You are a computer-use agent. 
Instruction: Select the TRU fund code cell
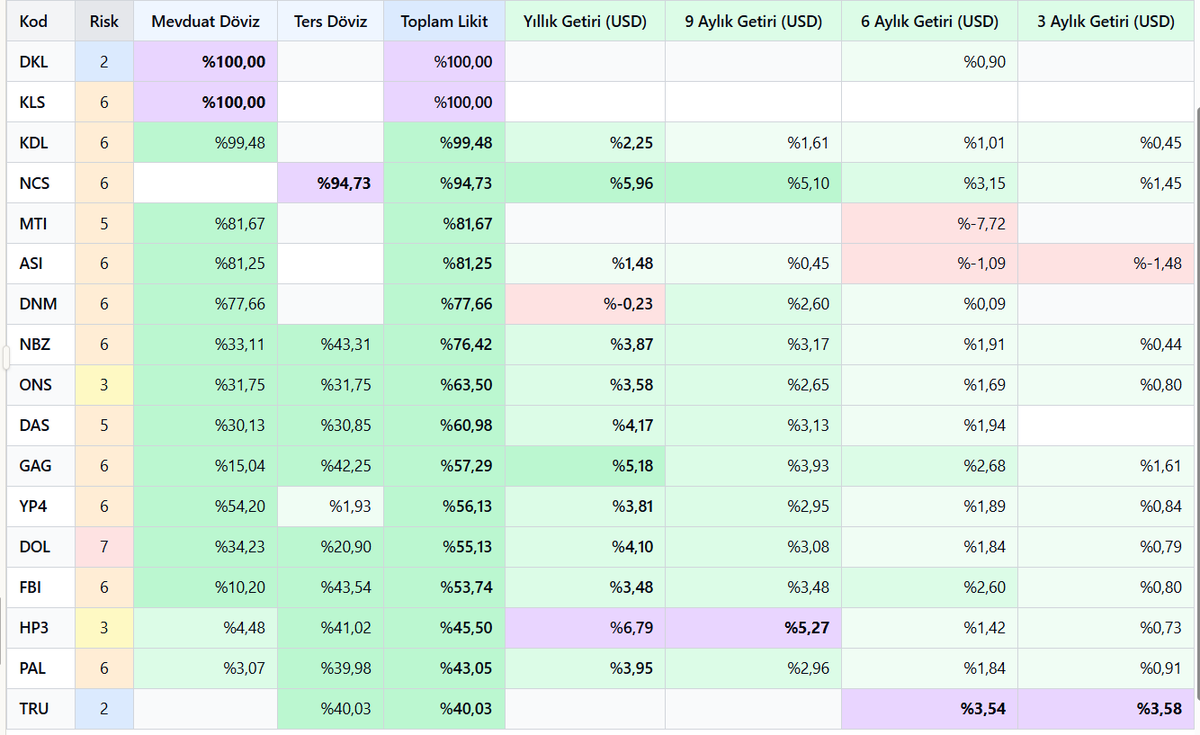pos(40,709)
